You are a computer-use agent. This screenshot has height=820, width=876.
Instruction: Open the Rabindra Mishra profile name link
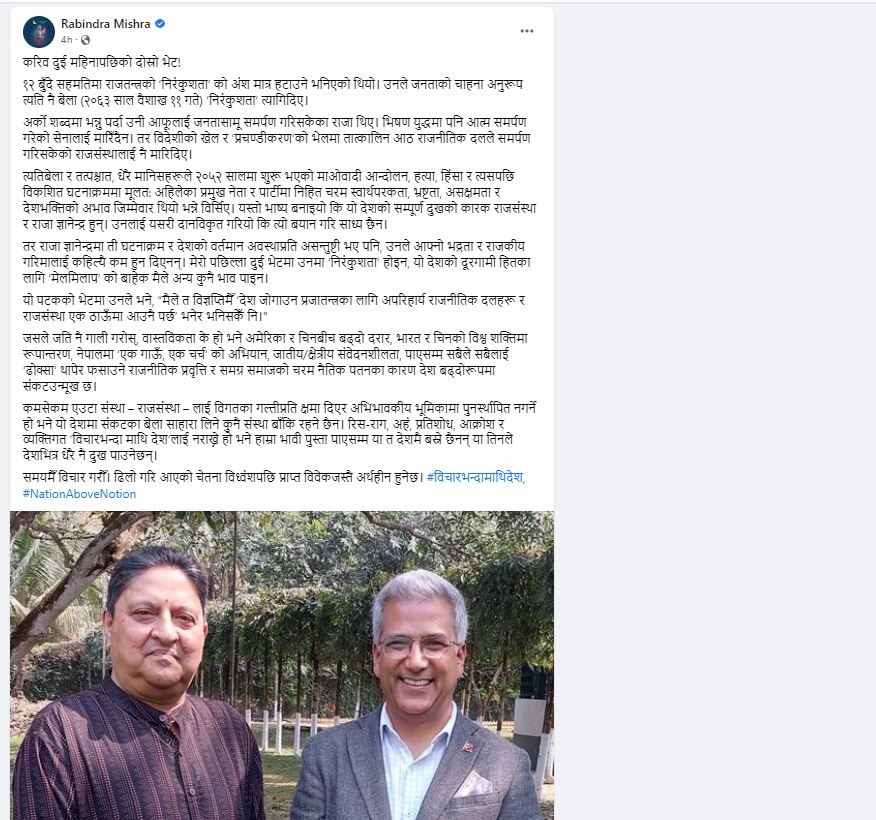pos(106,23)
